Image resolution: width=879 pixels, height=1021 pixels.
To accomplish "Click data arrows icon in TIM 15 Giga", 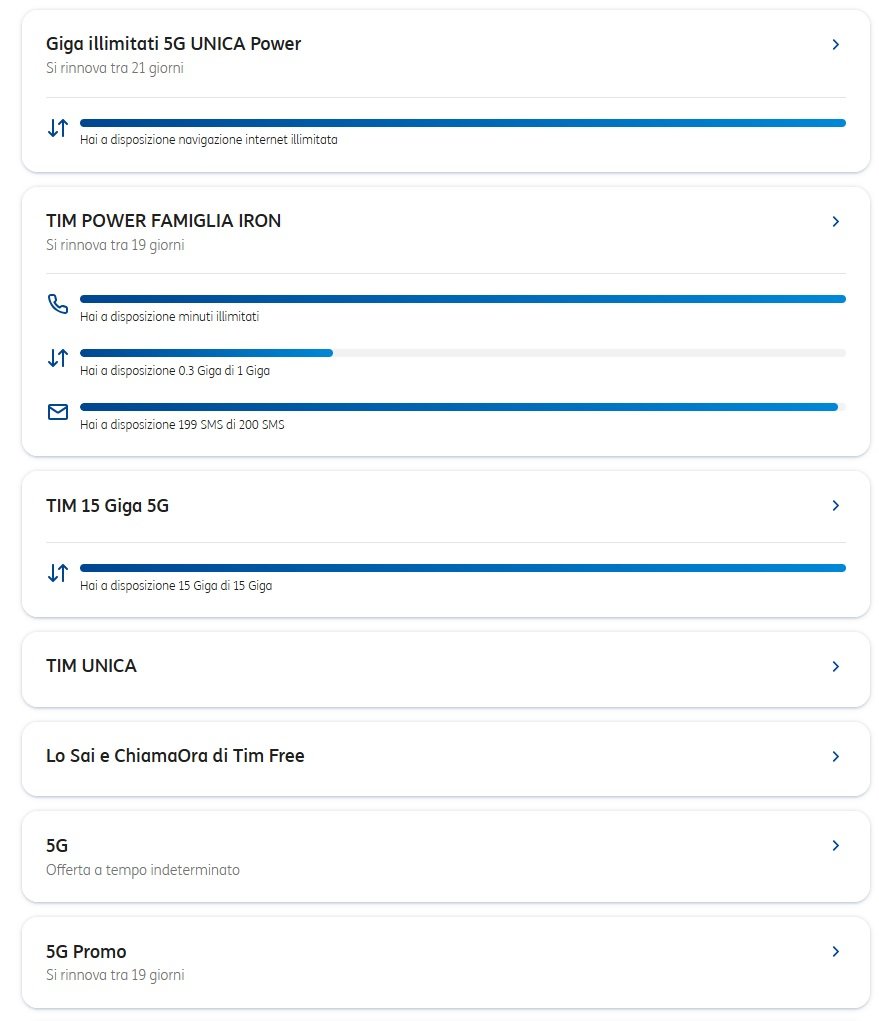I will coord(58,573).
